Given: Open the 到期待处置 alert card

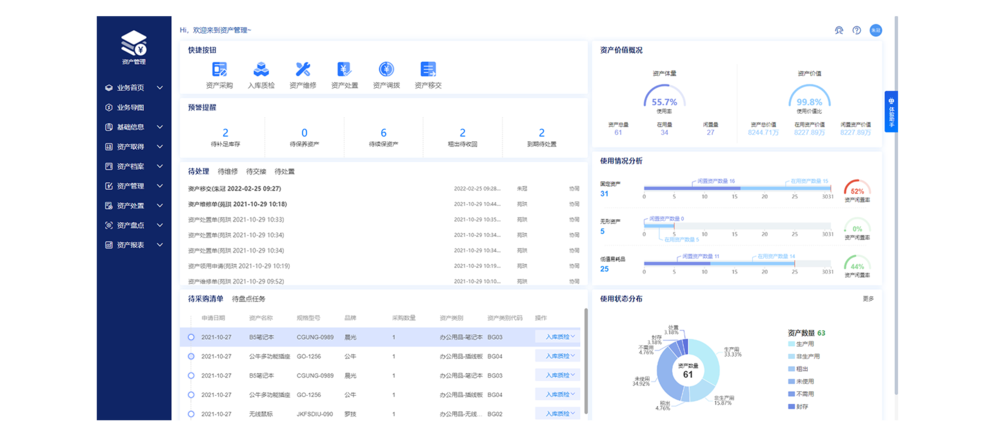Looking at the screenshot, I should pyautogui.click(x=541, y=137).
